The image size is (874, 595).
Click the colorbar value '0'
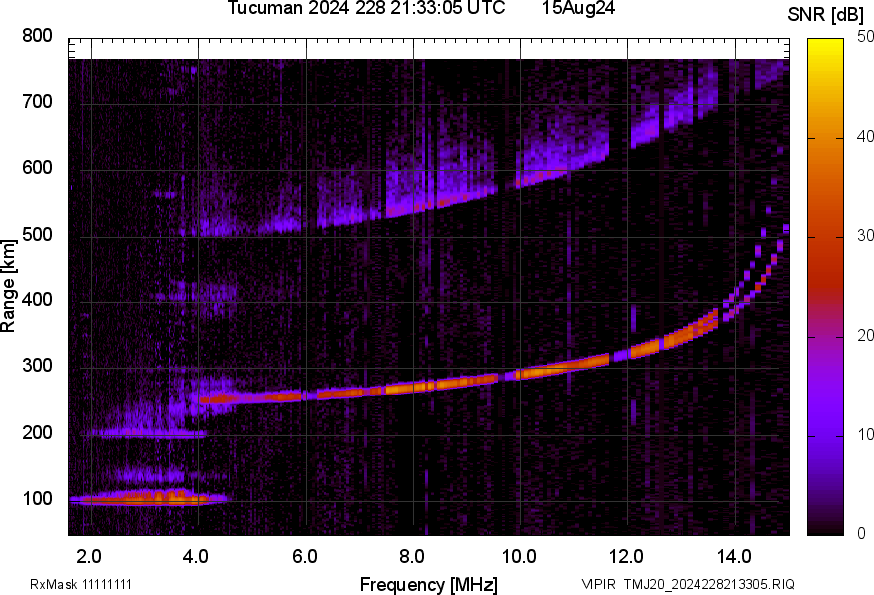click(x=862, y=534)
